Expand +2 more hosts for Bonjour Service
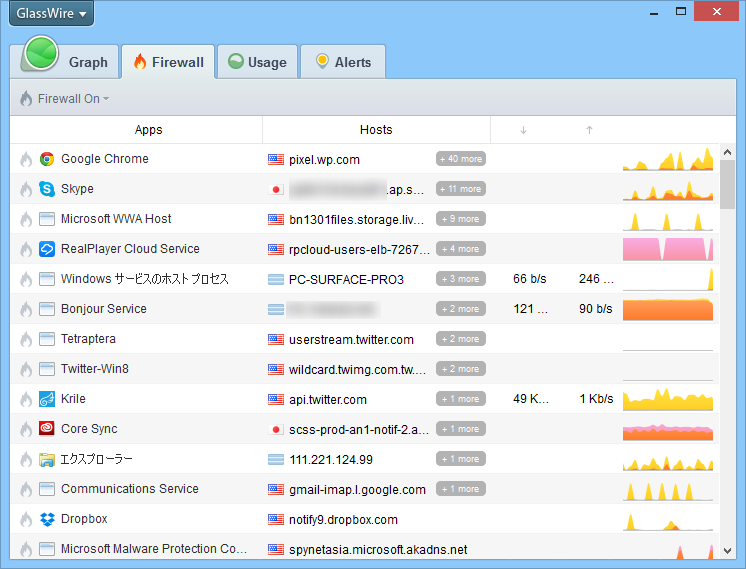 click(x=461, y=309)
